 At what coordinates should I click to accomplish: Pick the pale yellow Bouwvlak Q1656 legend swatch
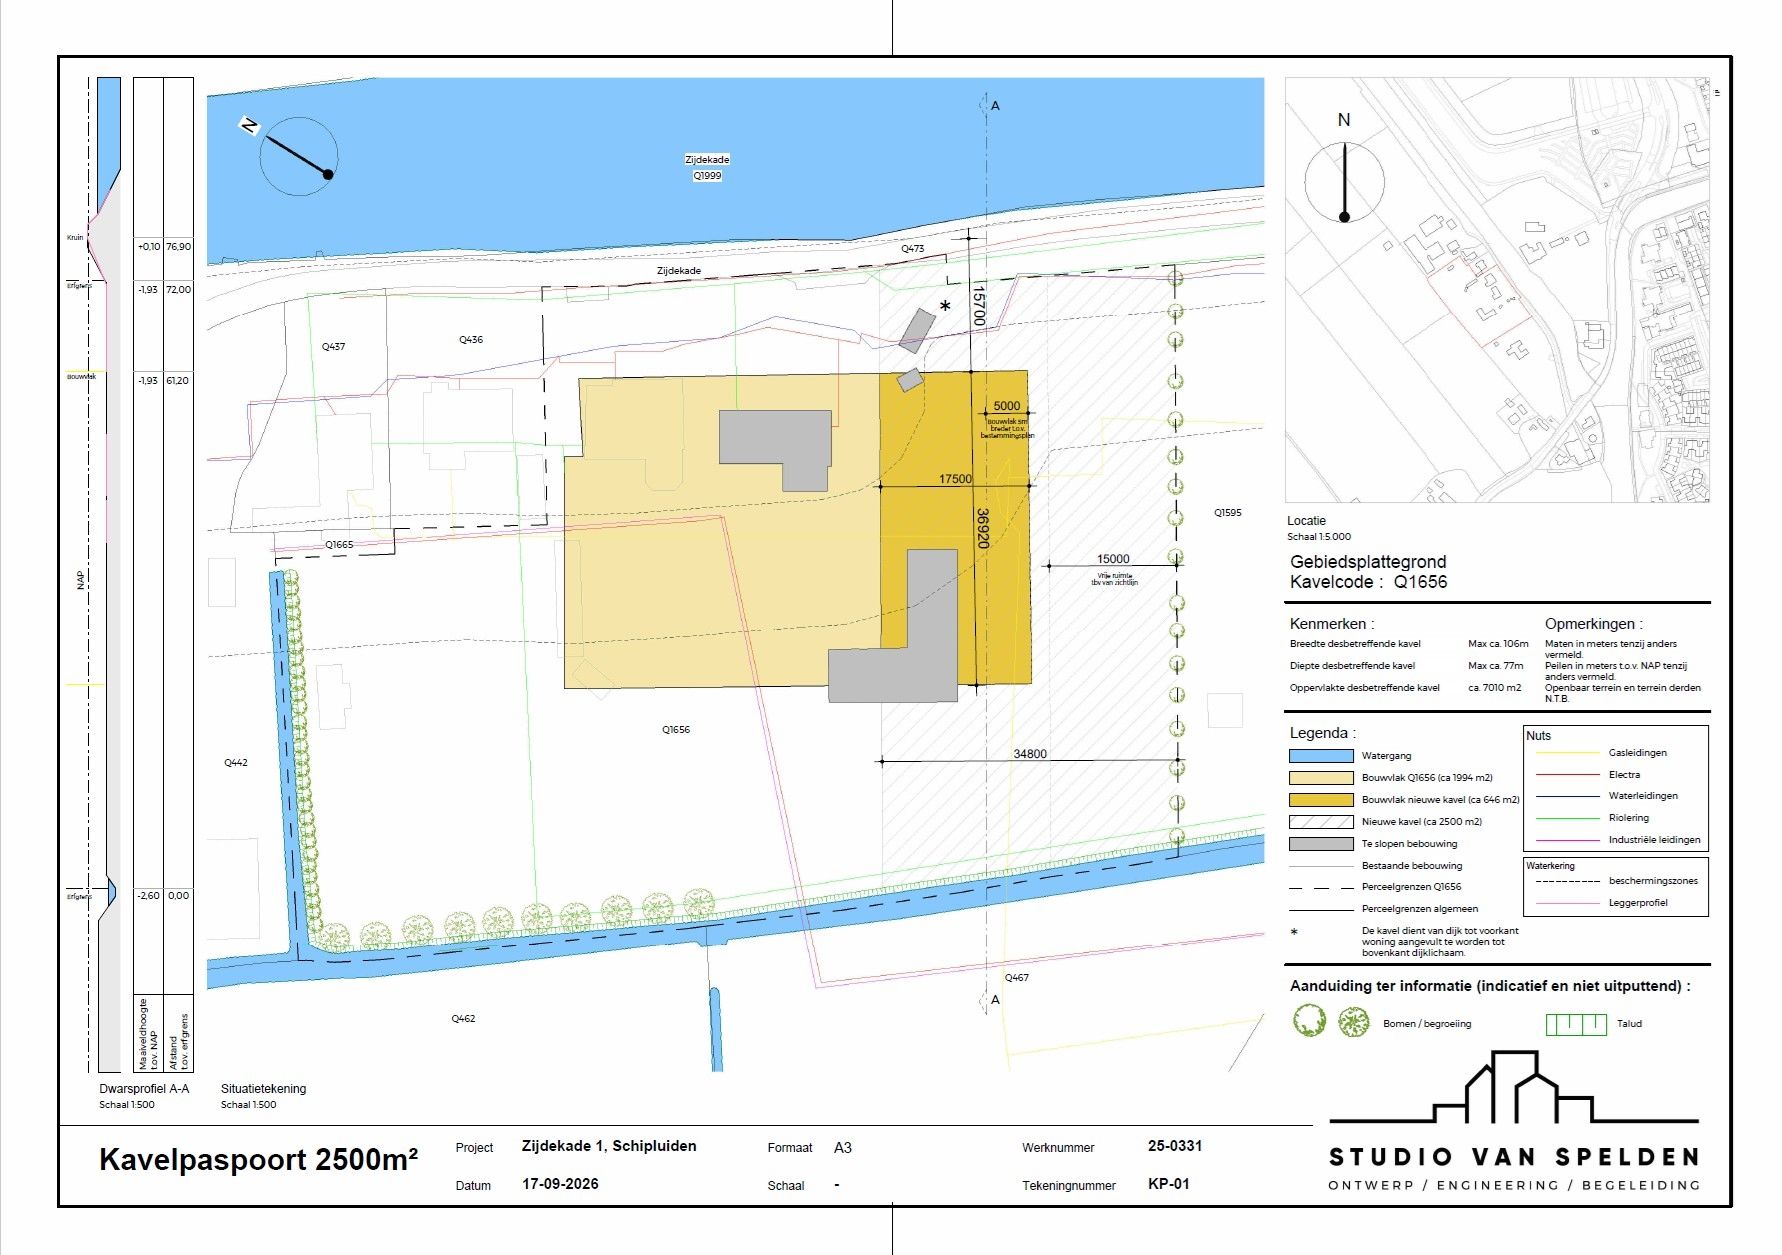(1321, 778)
